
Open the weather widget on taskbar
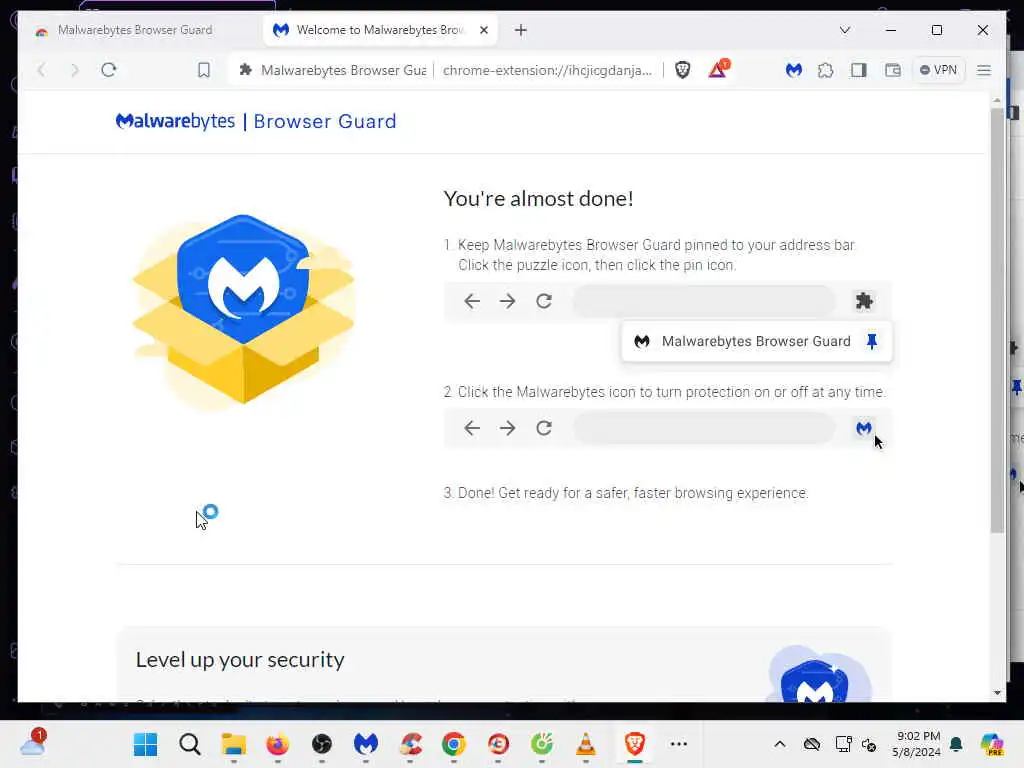coord(33,743)
